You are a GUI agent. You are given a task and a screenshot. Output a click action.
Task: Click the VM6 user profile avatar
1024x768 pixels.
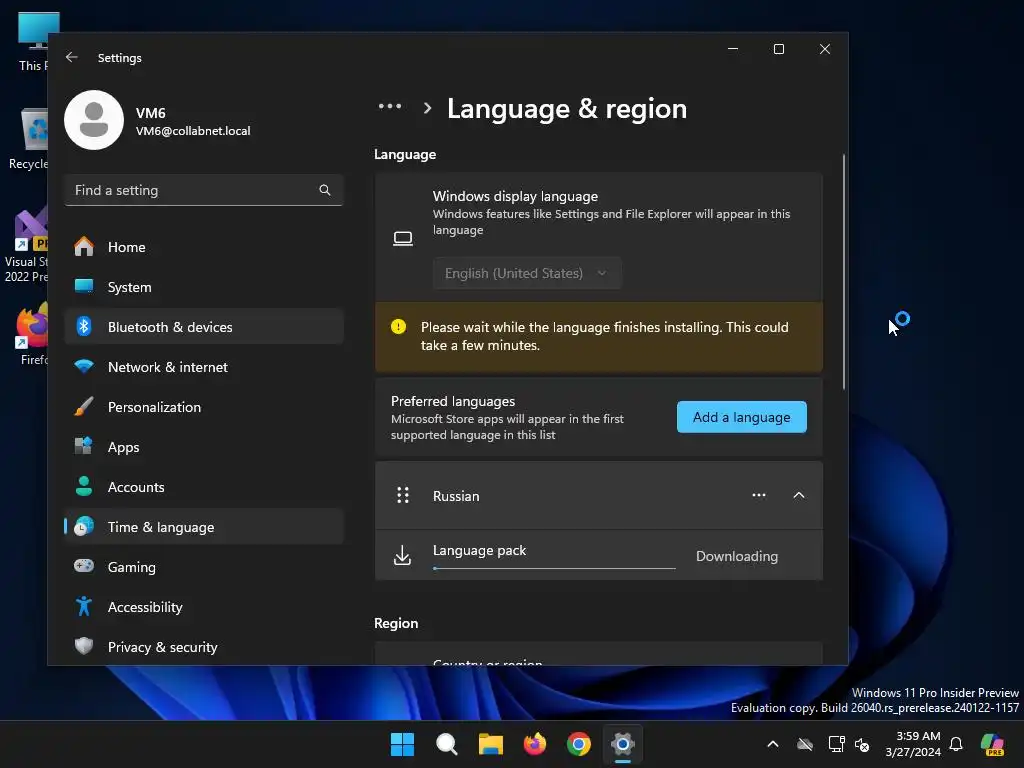pos(94,120)
